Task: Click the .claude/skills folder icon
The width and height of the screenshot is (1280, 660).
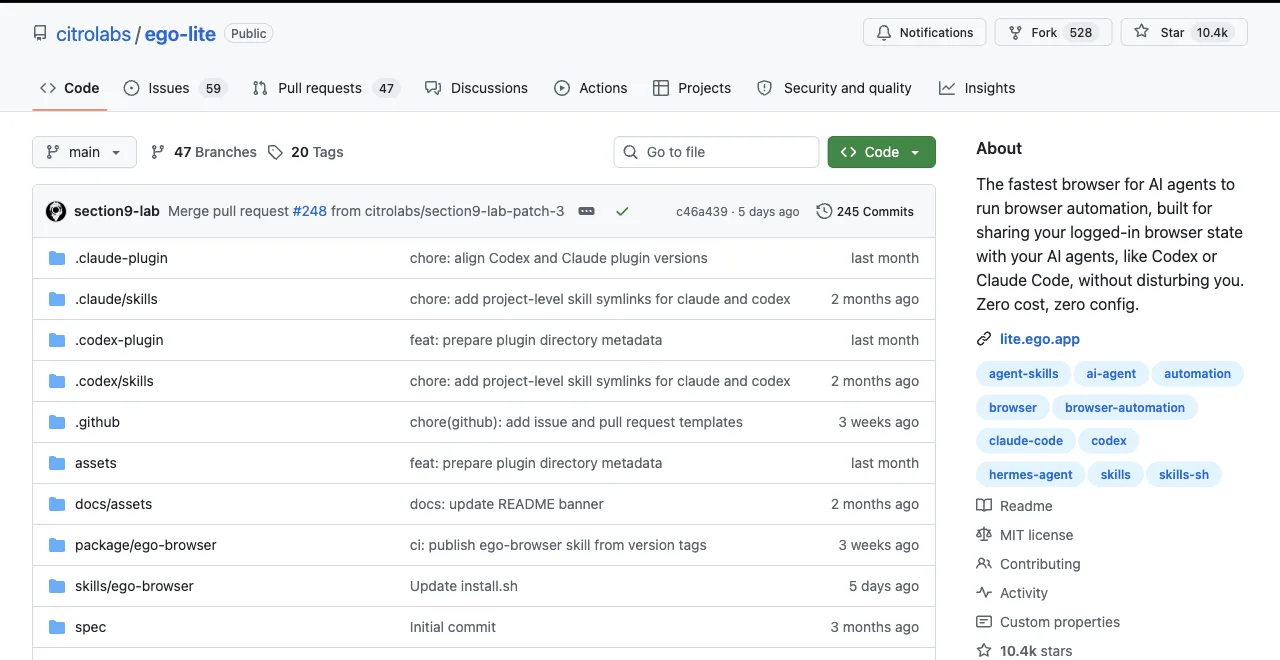Action: (57, 299)
